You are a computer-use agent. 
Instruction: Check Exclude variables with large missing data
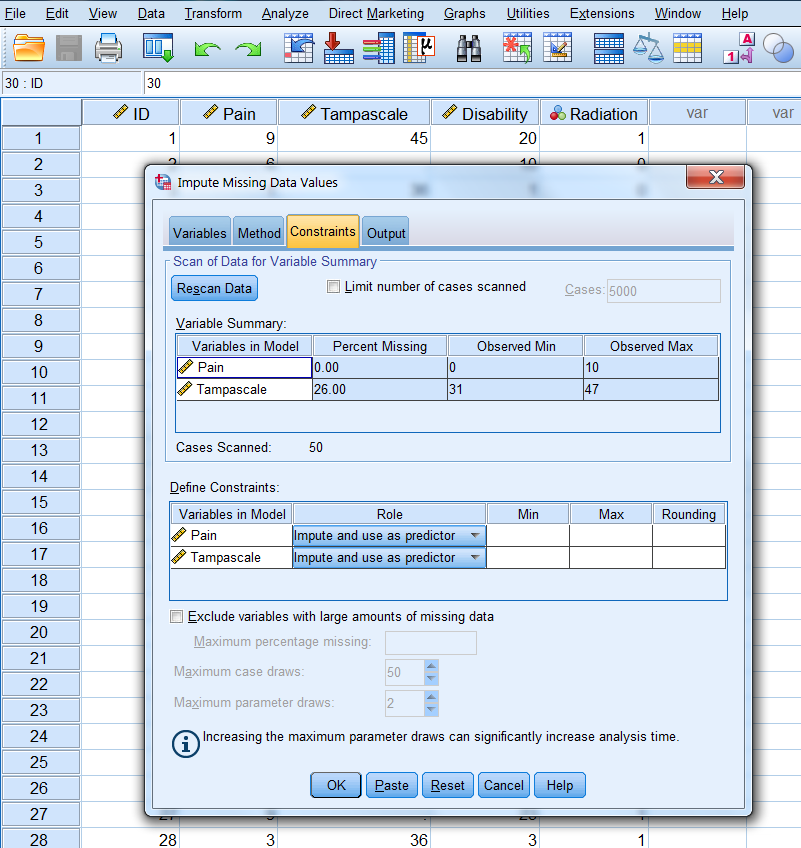(x=178, y=617)
